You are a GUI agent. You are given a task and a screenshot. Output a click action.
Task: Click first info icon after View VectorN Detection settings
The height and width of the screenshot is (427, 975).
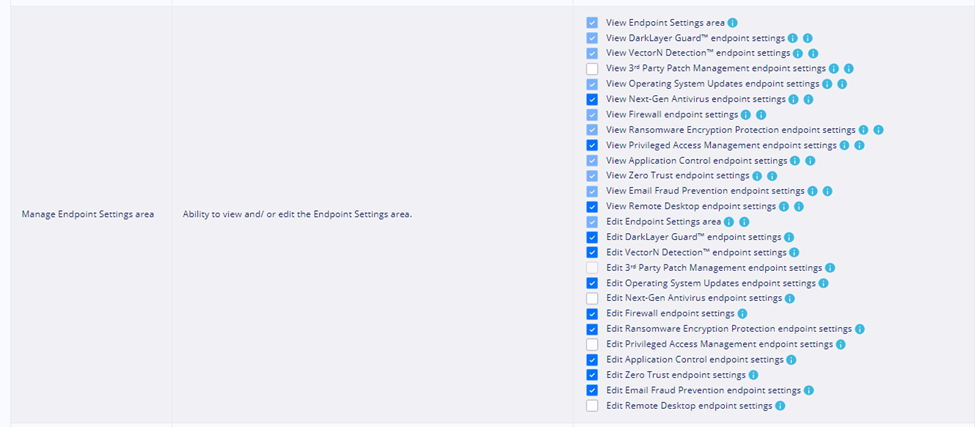tap(798, 53)
